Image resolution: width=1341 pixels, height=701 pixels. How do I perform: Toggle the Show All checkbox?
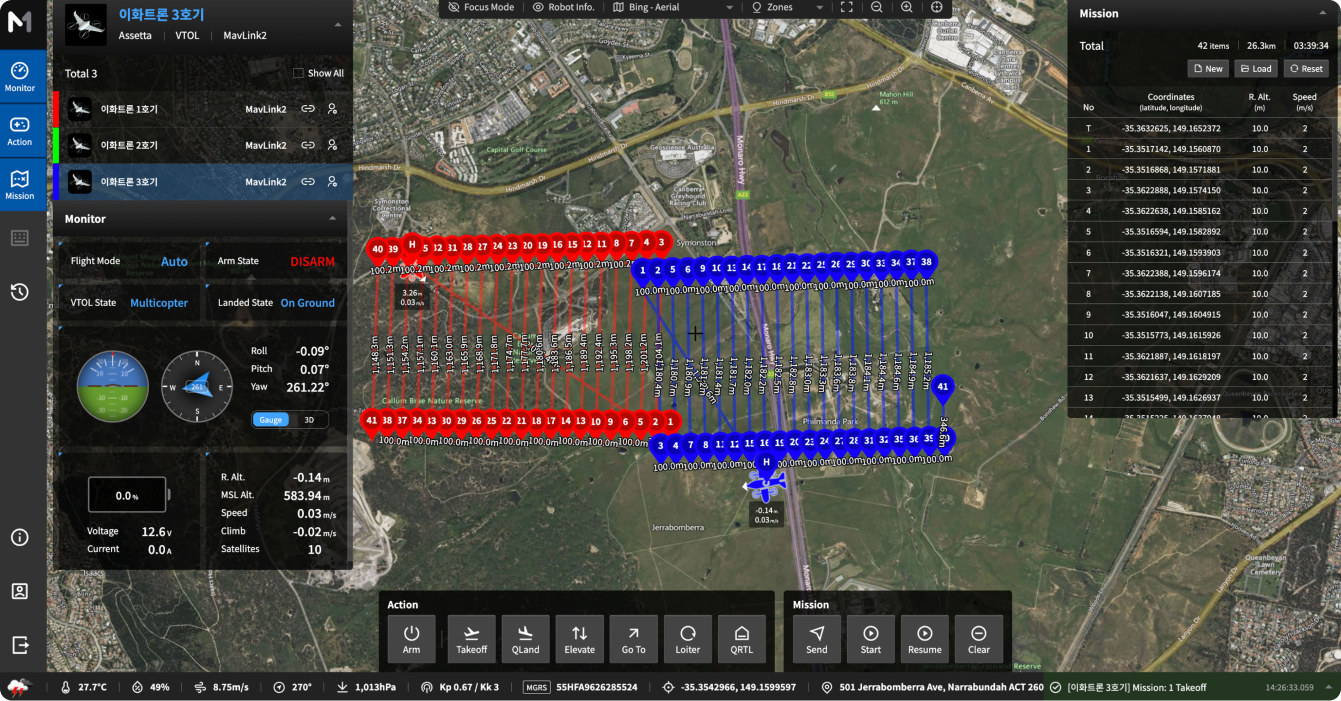pyautogui.click(x=298, y=73)
